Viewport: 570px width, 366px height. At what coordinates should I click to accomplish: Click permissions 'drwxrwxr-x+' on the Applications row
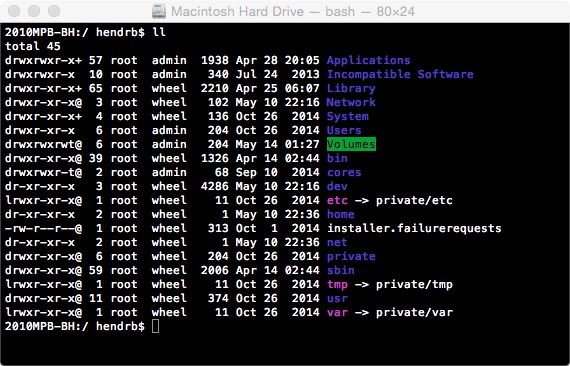click(x=43, y=60)
